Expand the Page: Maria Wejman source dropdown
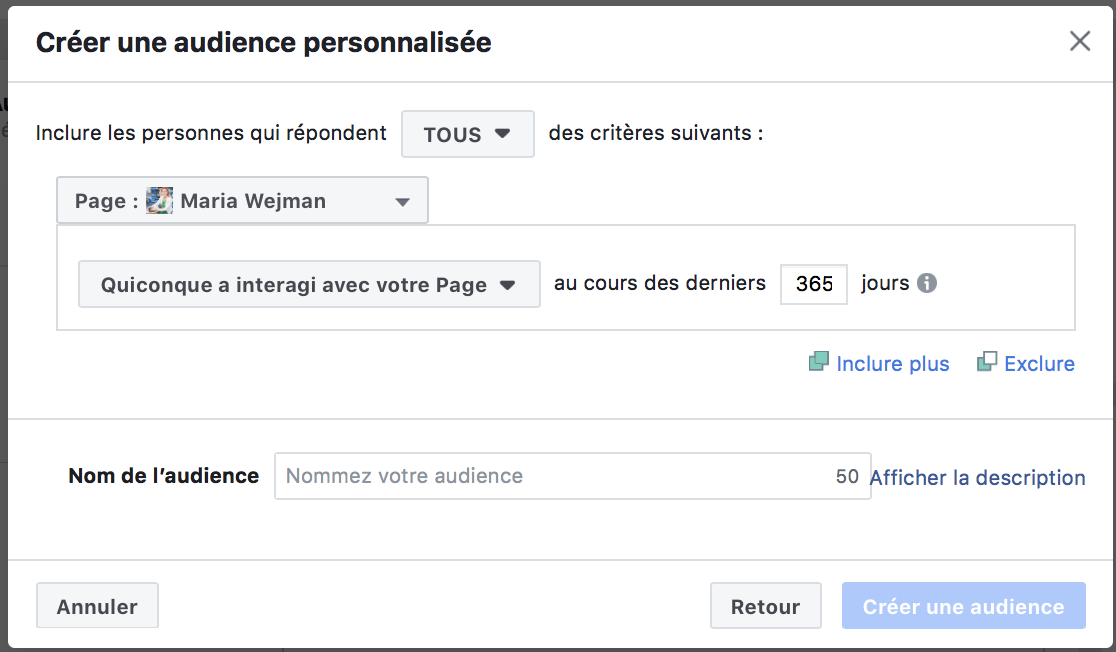The image size is (1116, 652). (x=242, y=201)
